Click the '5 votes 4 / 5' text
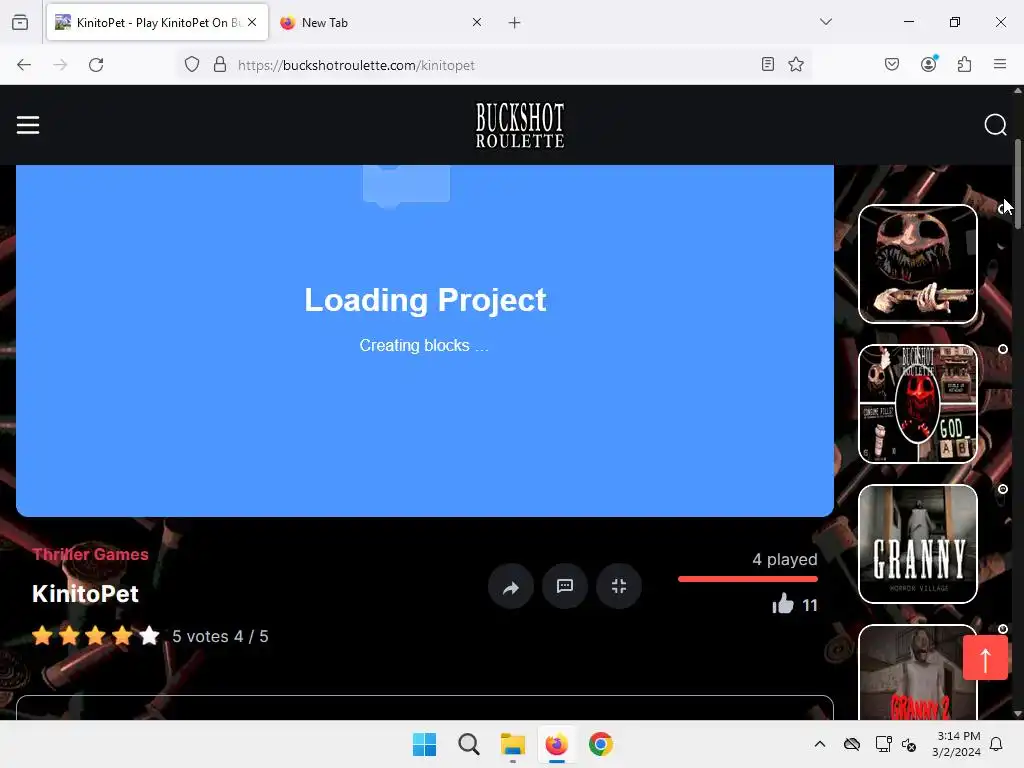This screenshot has height=768, width=1024. (220, 636)
